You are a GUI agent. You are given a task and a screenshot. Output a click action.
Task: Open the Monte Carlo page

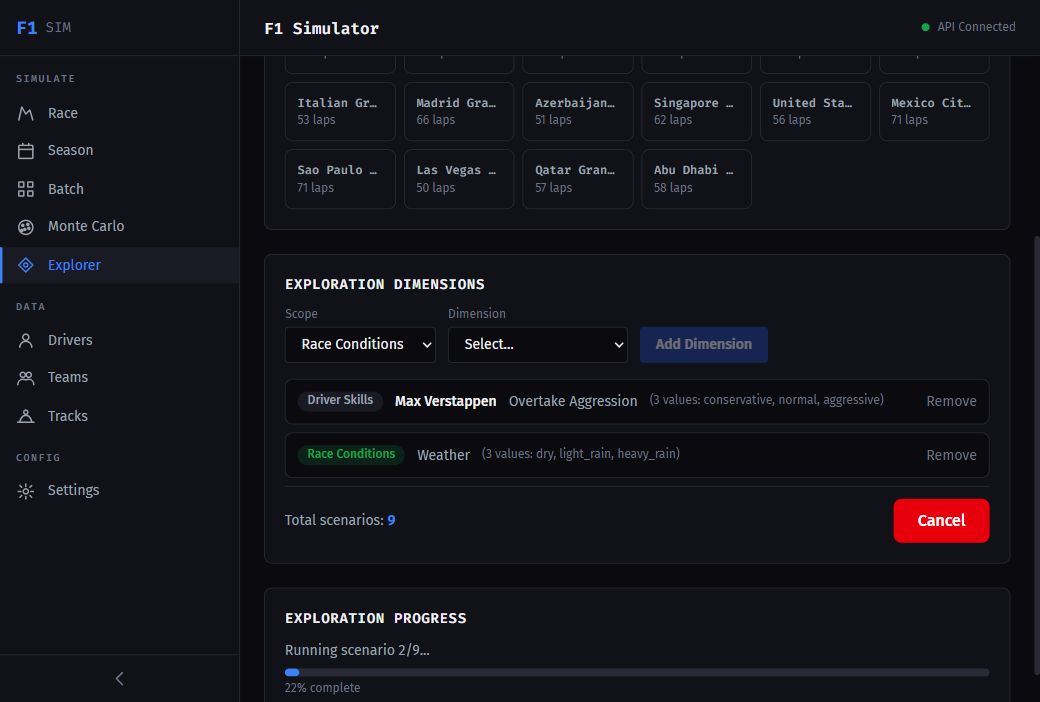point(86,226)
